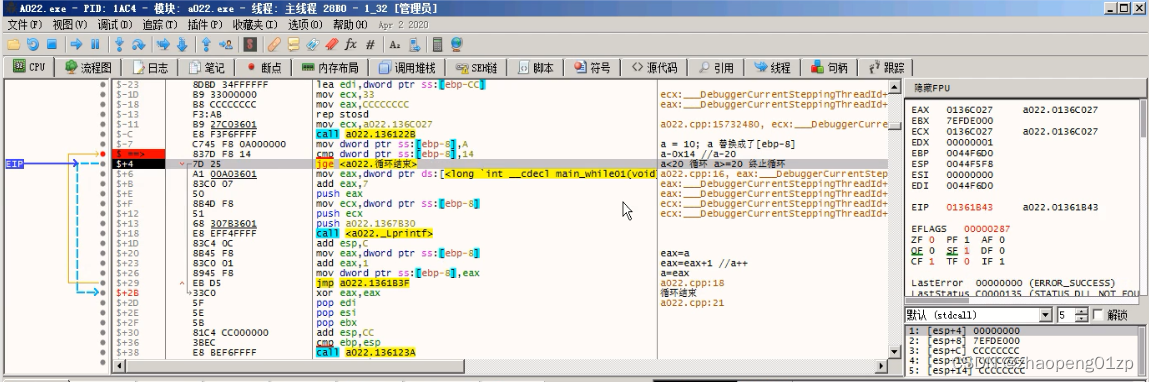The width and height of the screenshot is (1149, 382).
Task: Switch to the 引用 references tab
Action: (x=716, y=67)
